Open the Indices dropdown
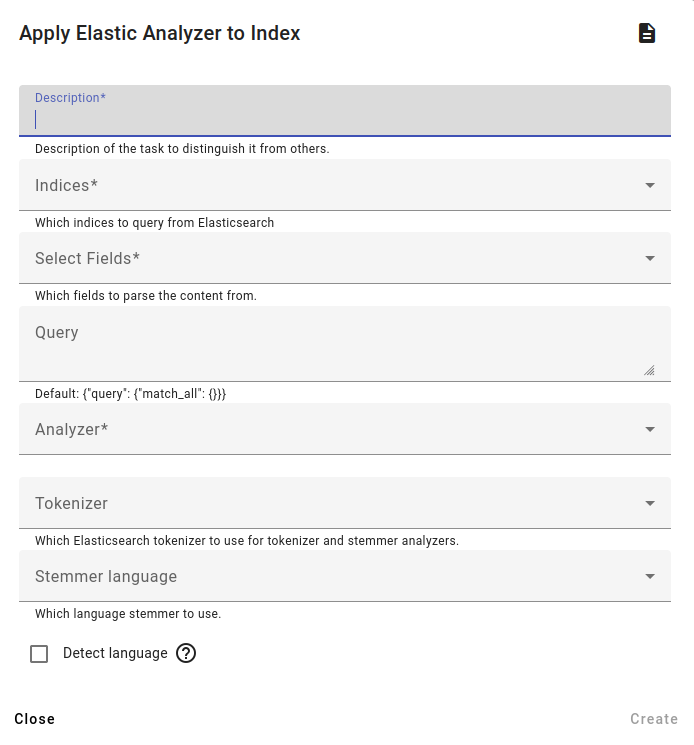Viewport: 694px width, 745px height. point(345,185)
